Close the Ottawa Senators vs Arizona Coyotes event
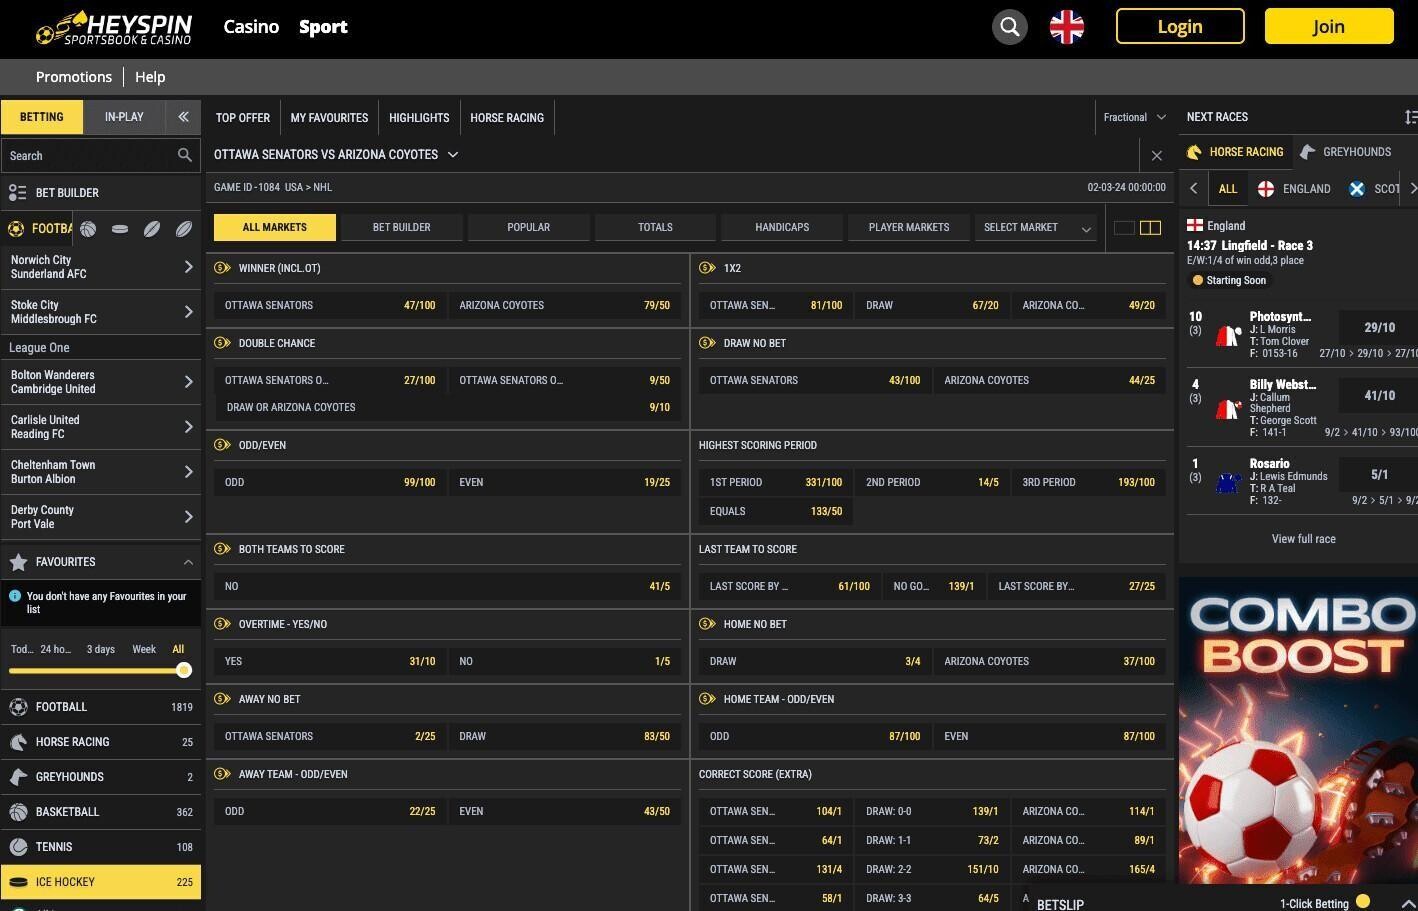 coord(1157,155)
